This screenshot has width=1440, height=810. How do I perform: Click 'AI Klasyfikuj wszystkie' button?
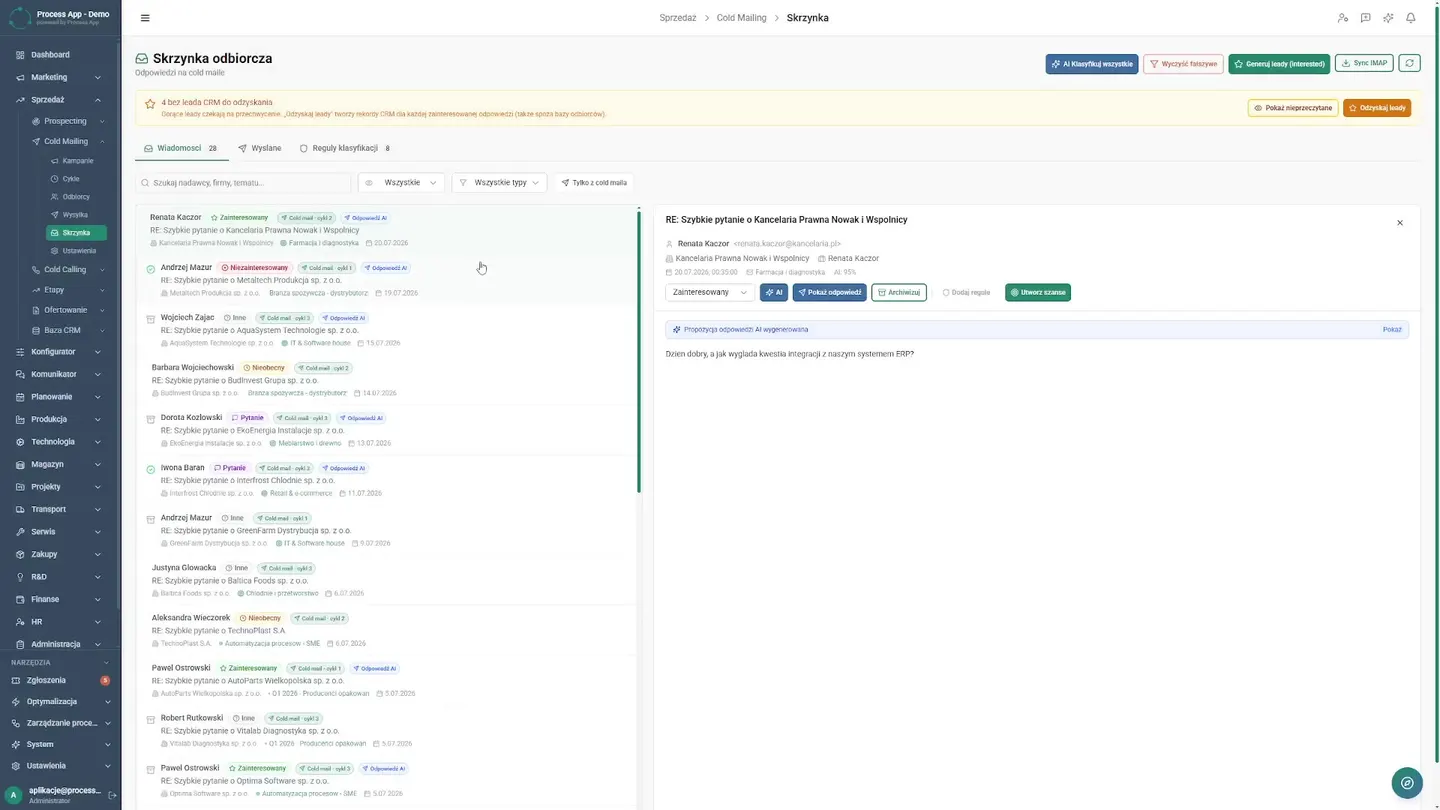tap(1092, 63)
